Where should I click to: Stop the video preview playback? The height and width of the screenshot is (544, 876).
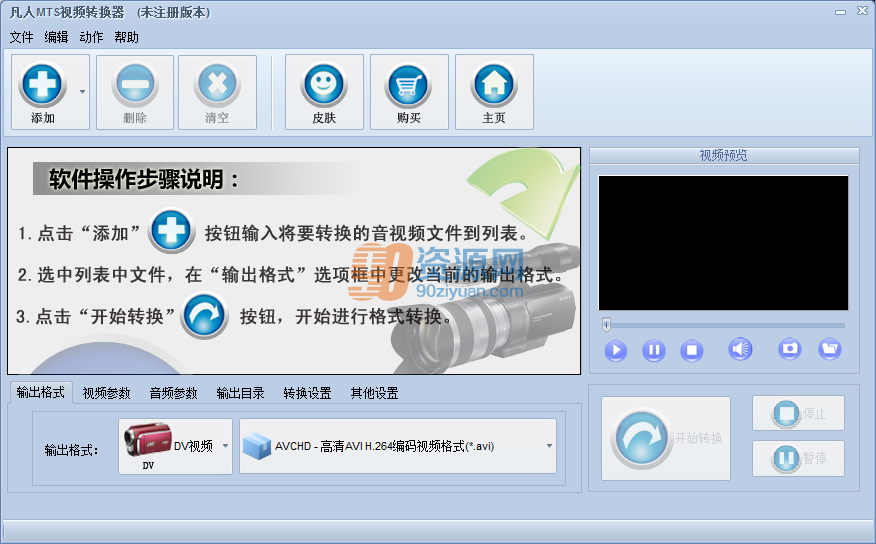692,350
